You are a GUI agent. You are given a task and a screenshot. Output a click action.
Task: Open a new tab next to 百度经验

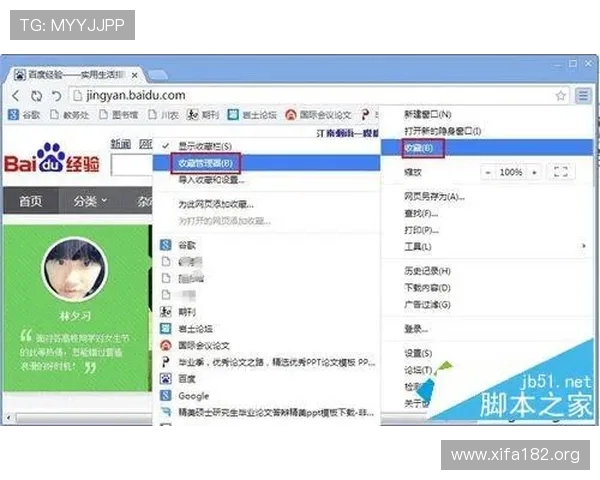(x=158, y=75)
